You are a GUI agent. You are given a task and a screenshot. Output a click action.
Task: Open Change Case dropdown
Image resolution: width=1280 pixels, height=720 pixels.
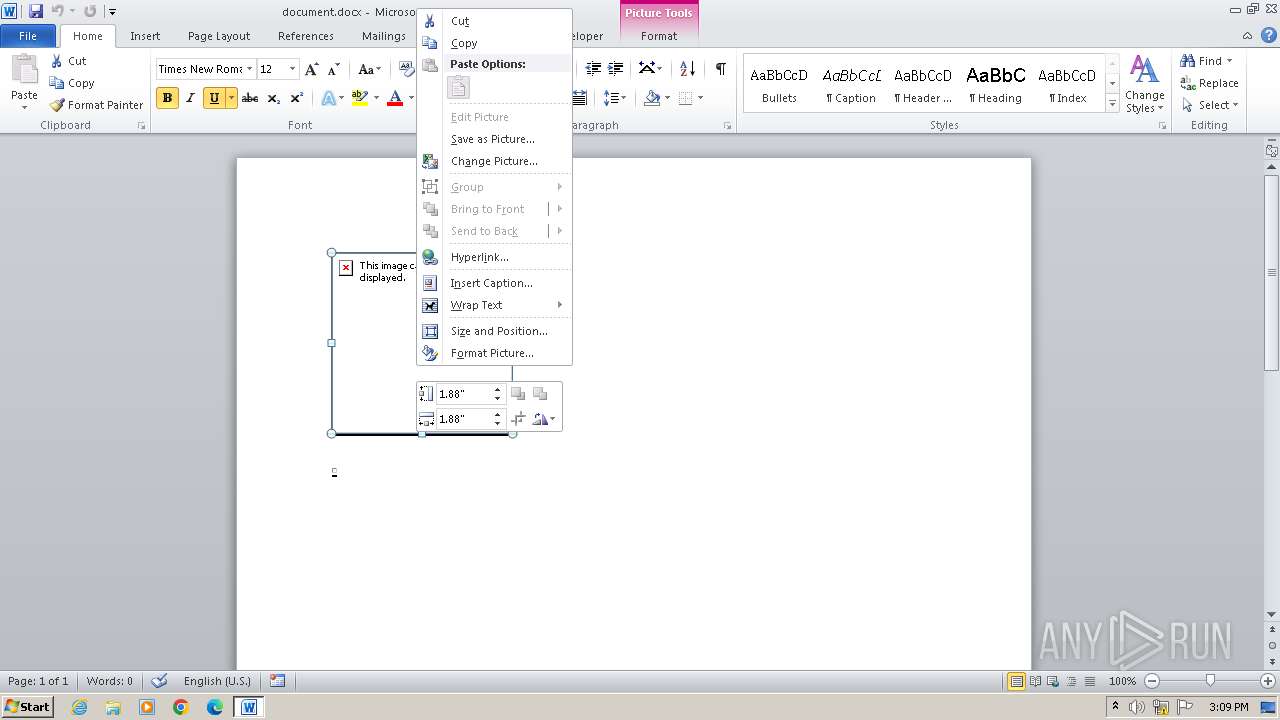pos(369,69)
